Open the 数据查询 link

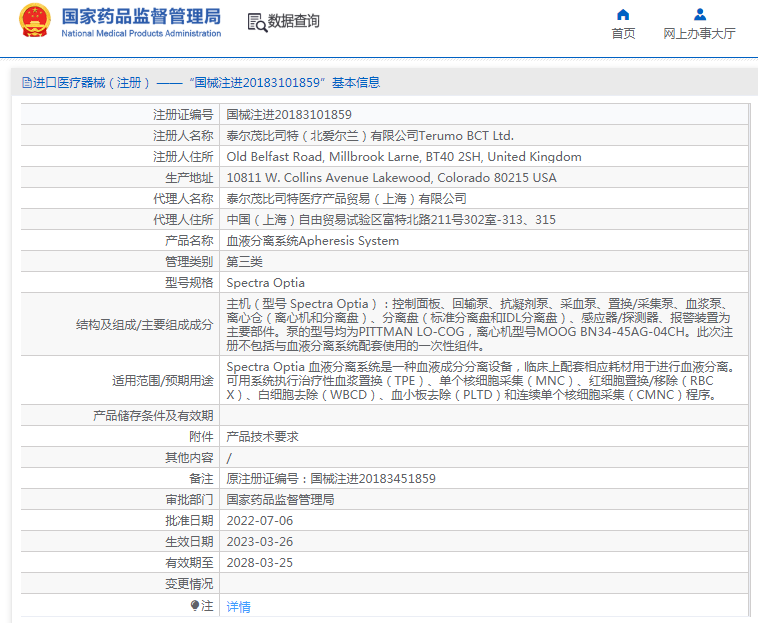(x=293, y=21)
